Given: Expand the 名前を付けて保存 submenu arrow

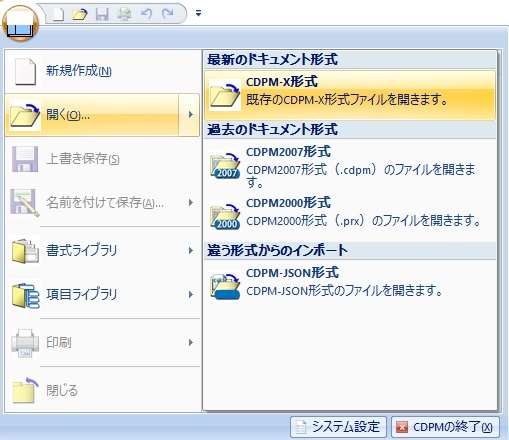Looking at the screenshot, I should tap(190, 202).
